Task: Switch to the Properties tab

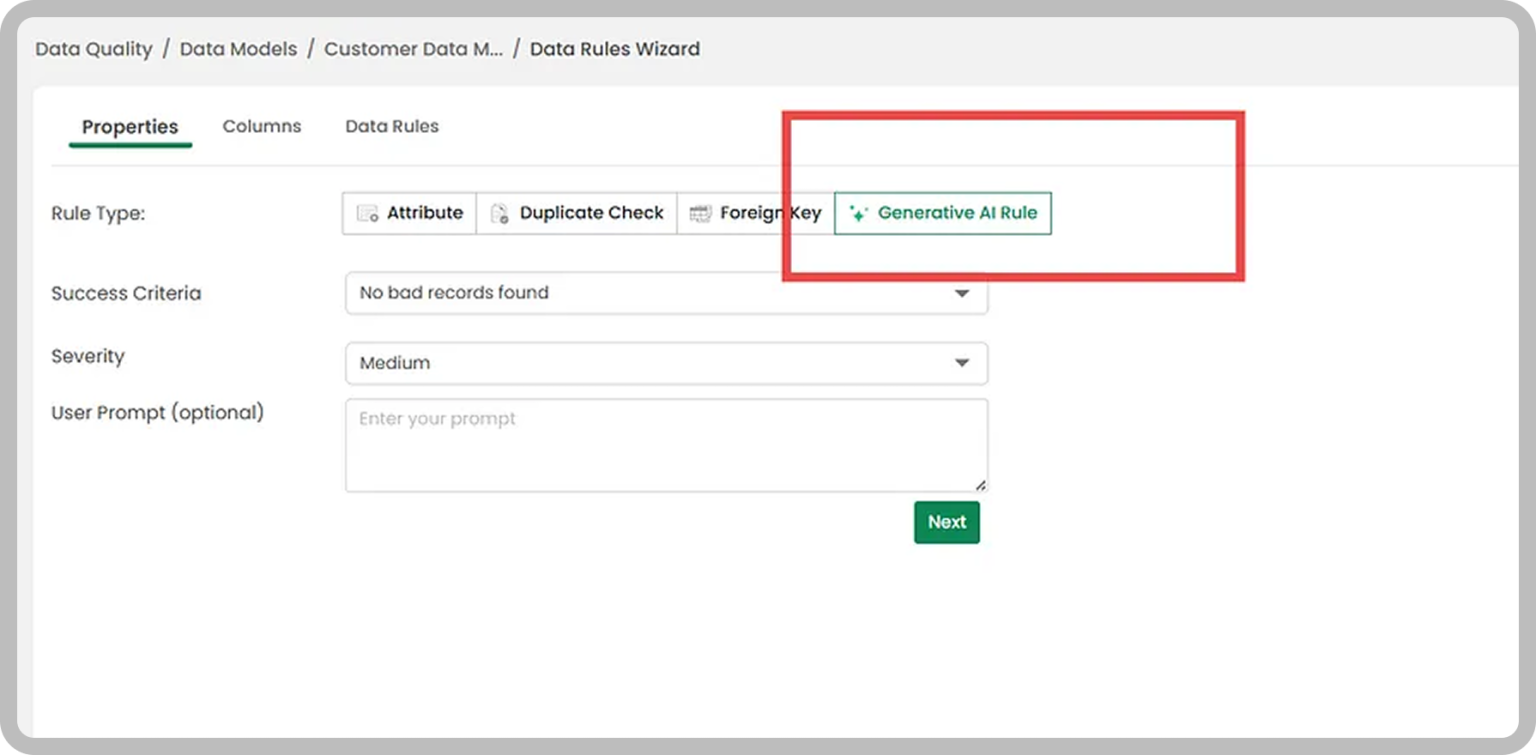Action: click(x=130, y=127)
